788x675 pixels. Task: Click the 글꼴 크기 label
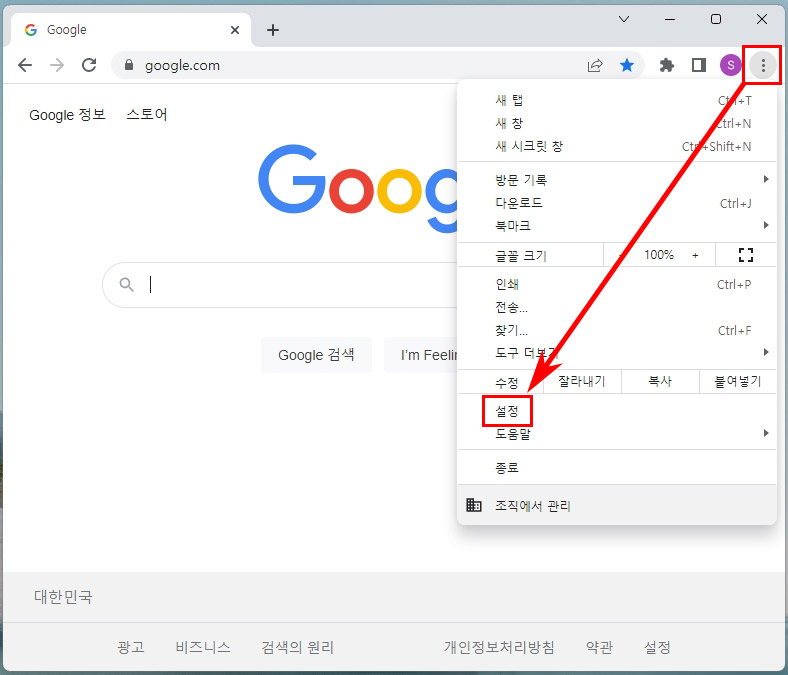521,256
